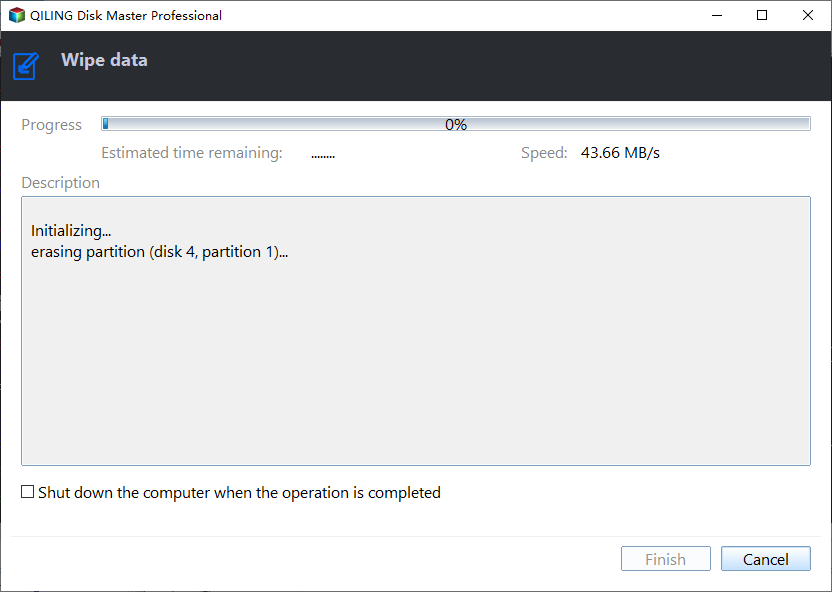Click the 'Shut down the computer' checkbox label
The height and width of the screenshot is (592, 832).
click(239, 493)
